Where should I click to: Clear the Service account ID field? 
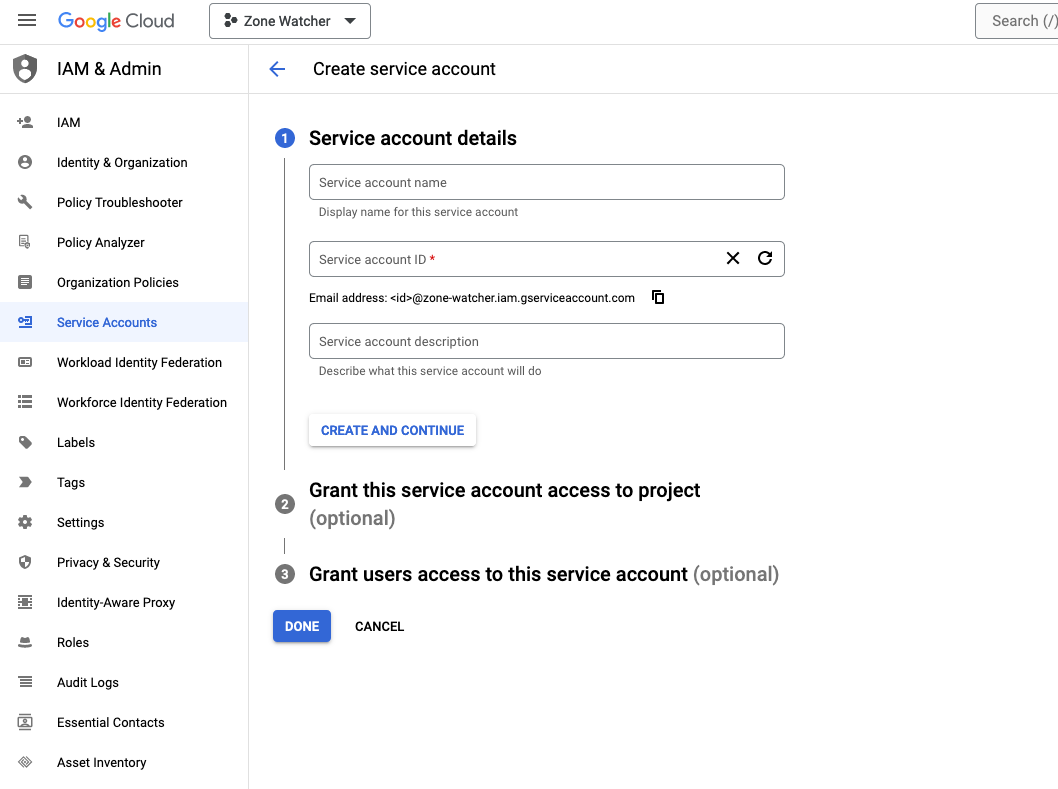[733, 259]
